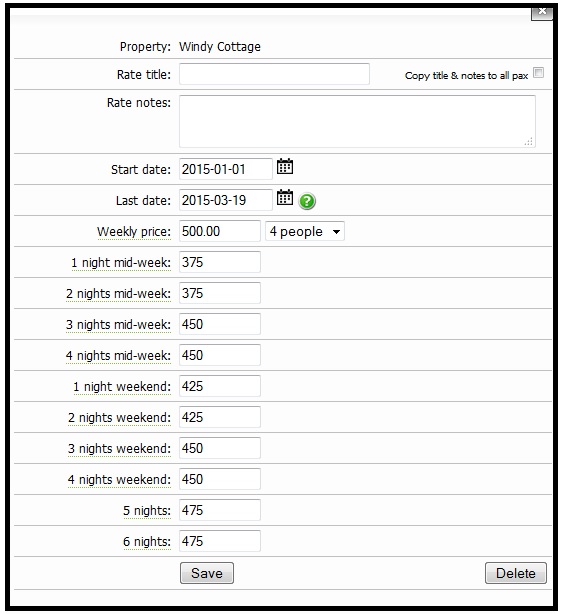563x614 pixels.
Task: Open the Start date calendar picker
Action: pos(285,166)
